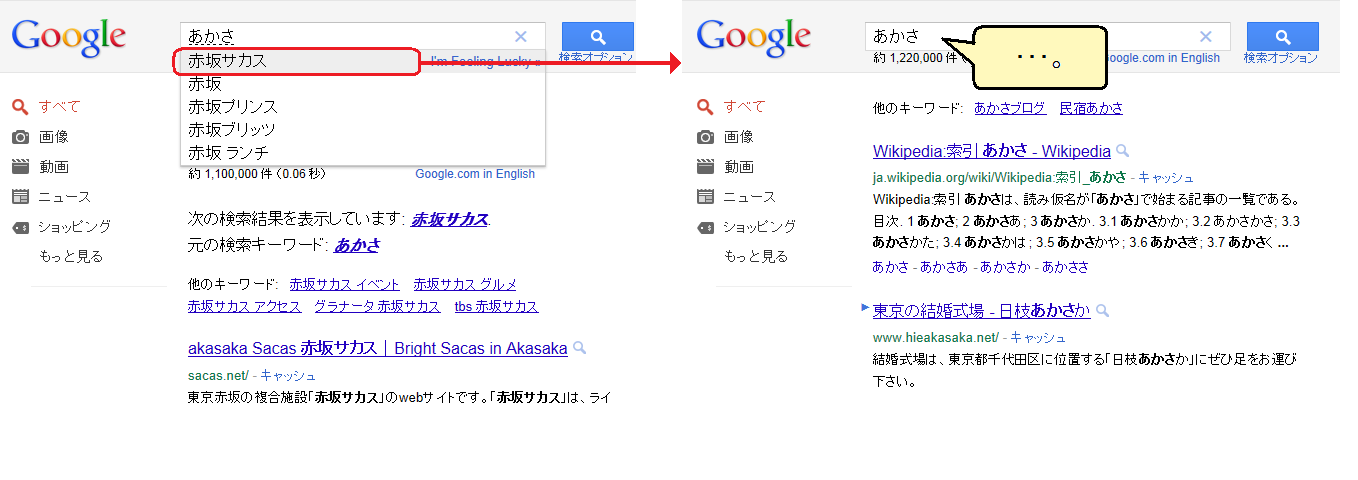Click the right Google logo
This screenshot has width=1358, height=480.
click(x=754, y=37)
